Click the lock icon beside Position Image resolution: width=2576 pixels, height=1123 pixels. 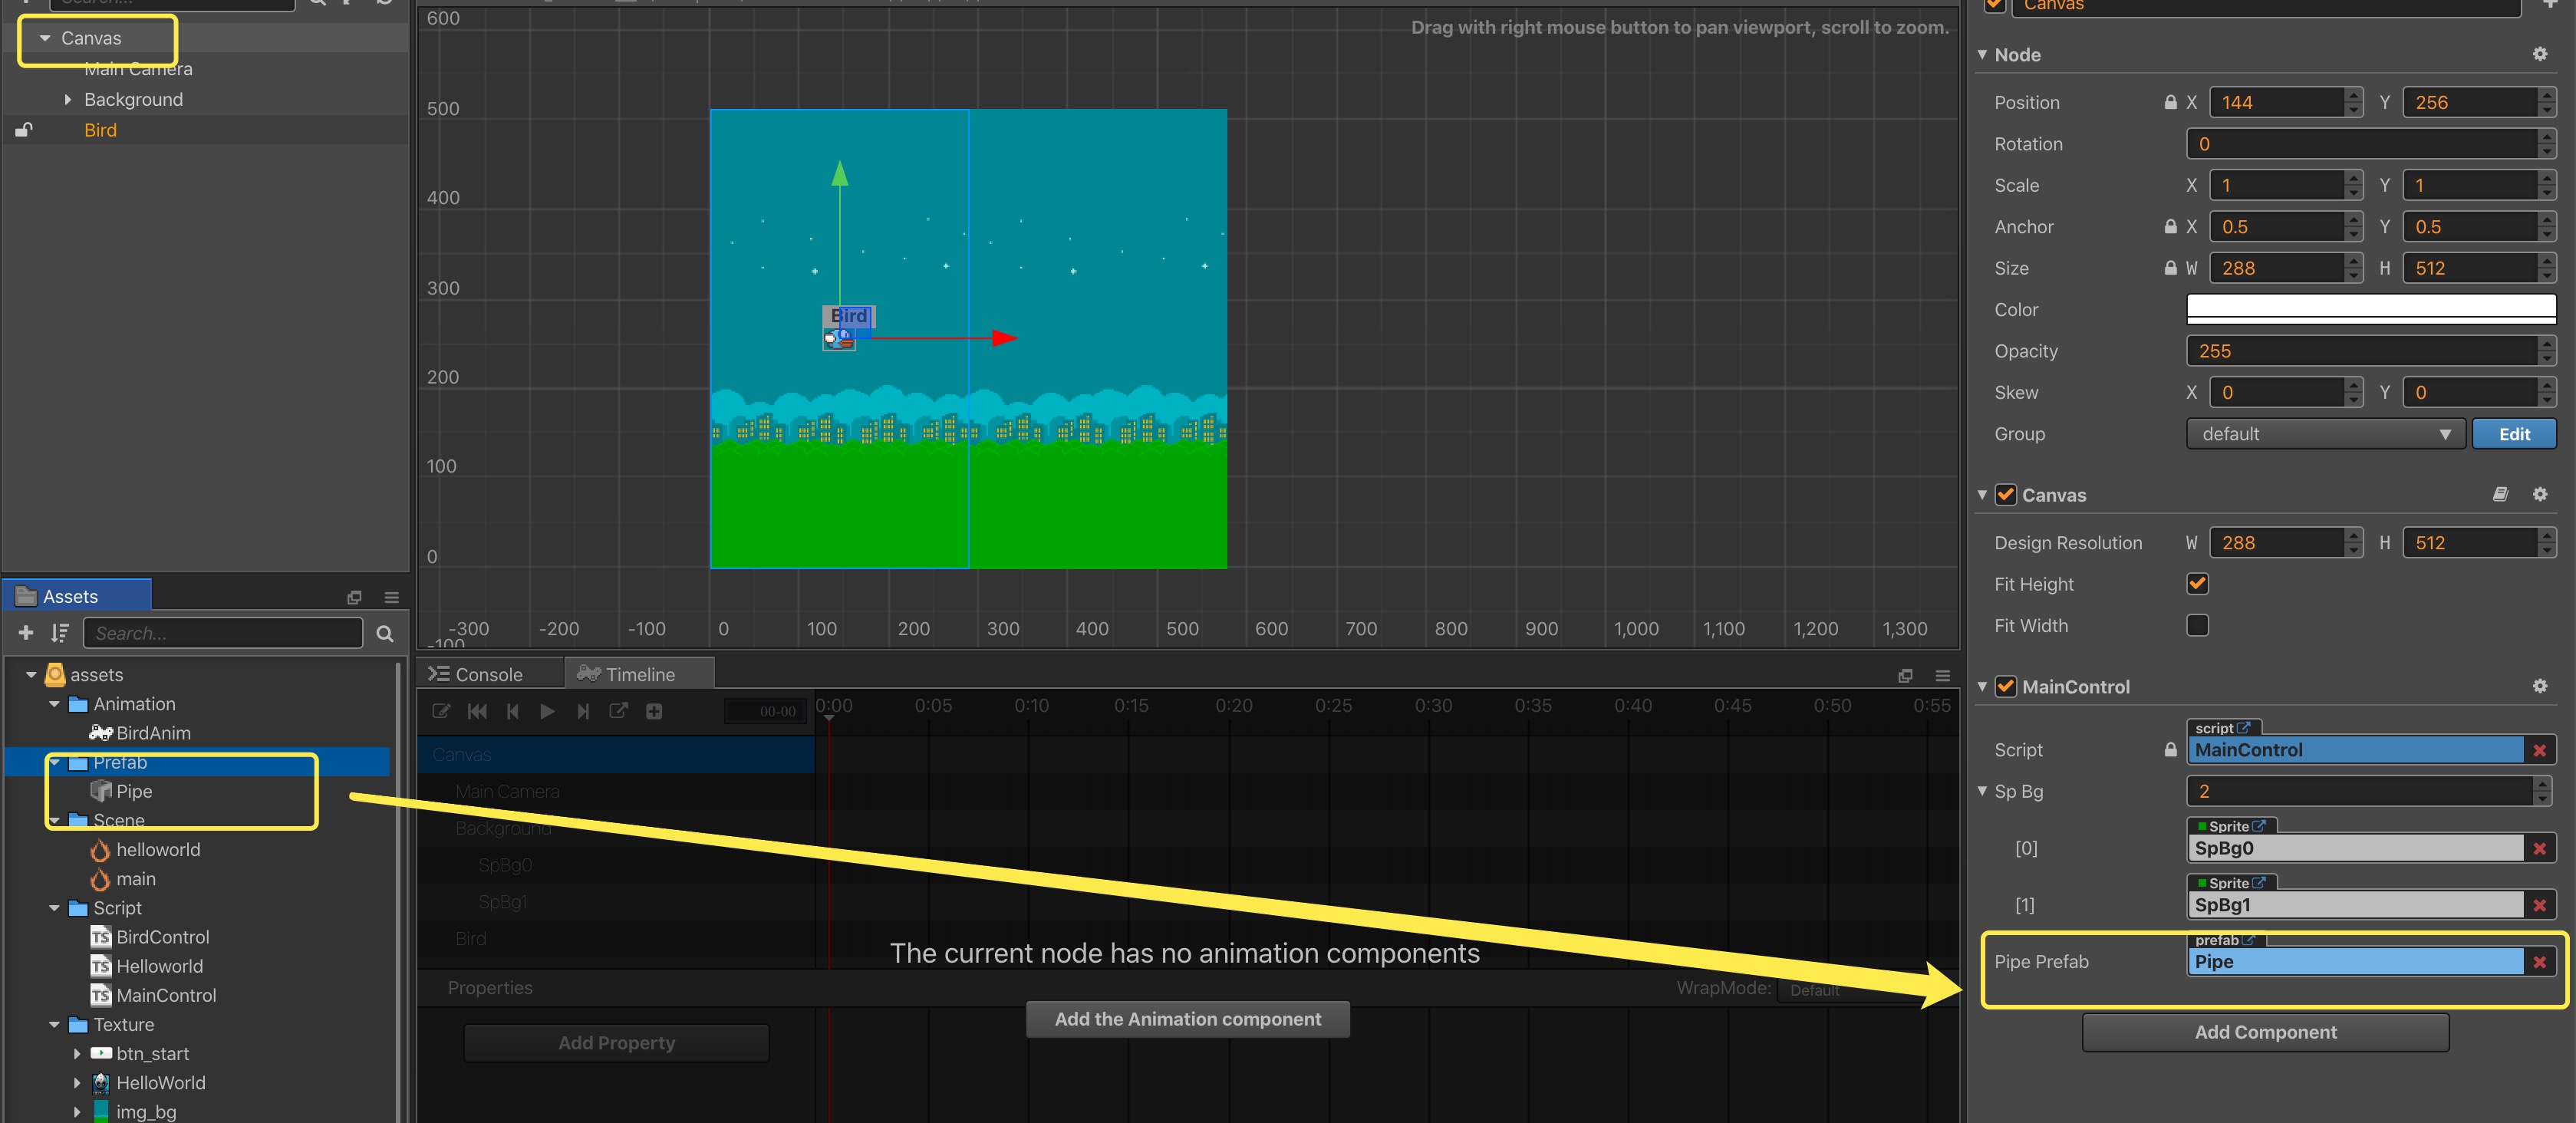pos(2170,102)
